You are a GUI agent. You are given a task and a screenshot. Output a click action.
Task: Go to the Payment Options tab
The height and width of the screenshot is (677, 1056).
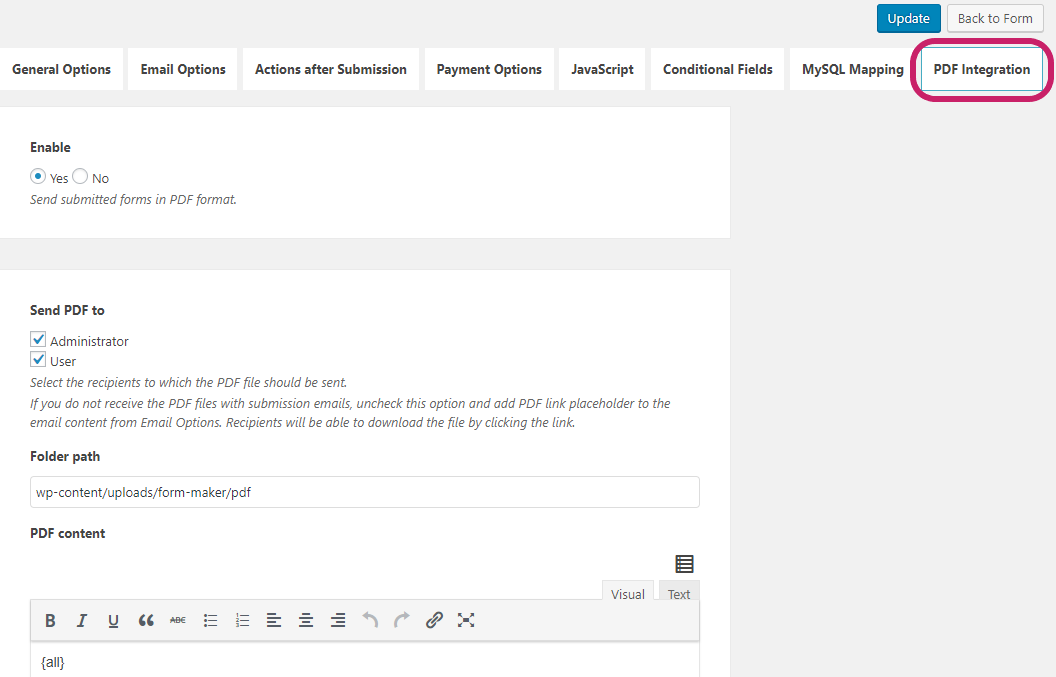[x=489, y=69]
